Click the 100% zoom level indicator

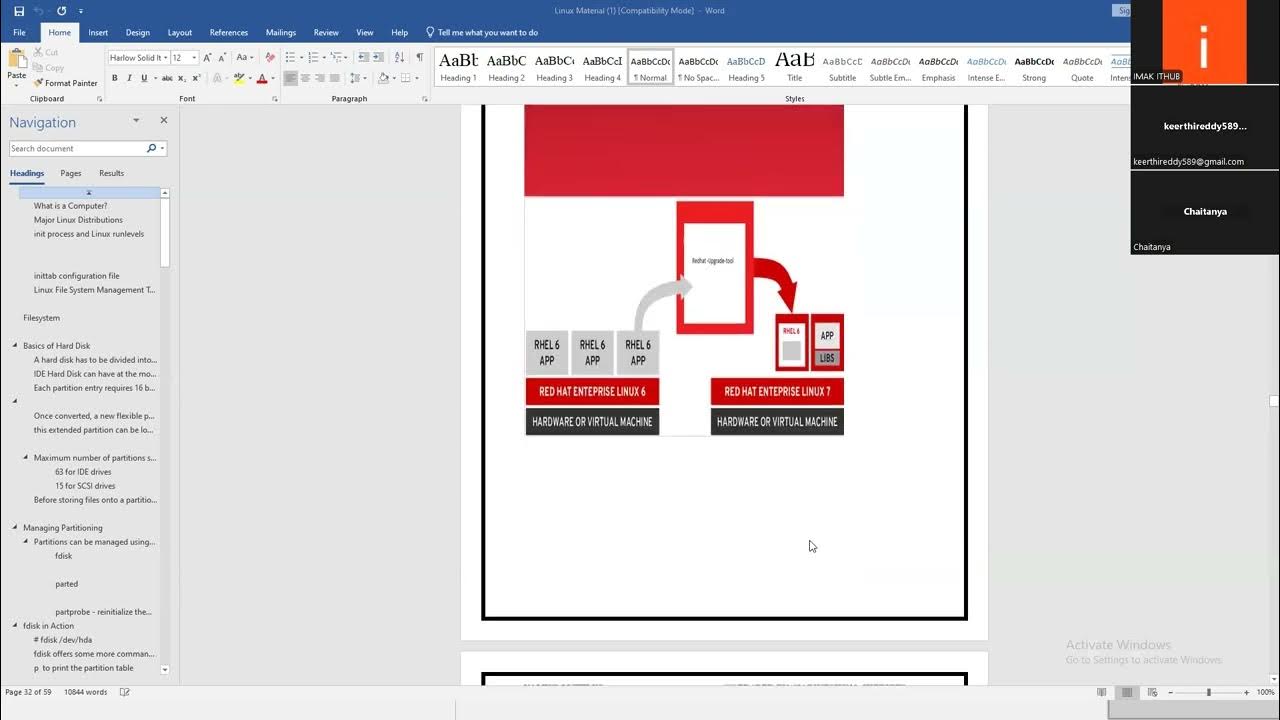1265,692
